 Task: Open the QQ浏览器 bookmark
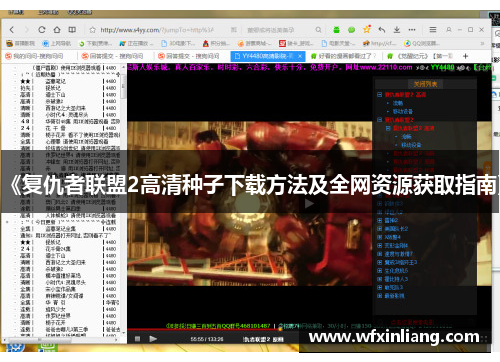click(x=422, y=43)
